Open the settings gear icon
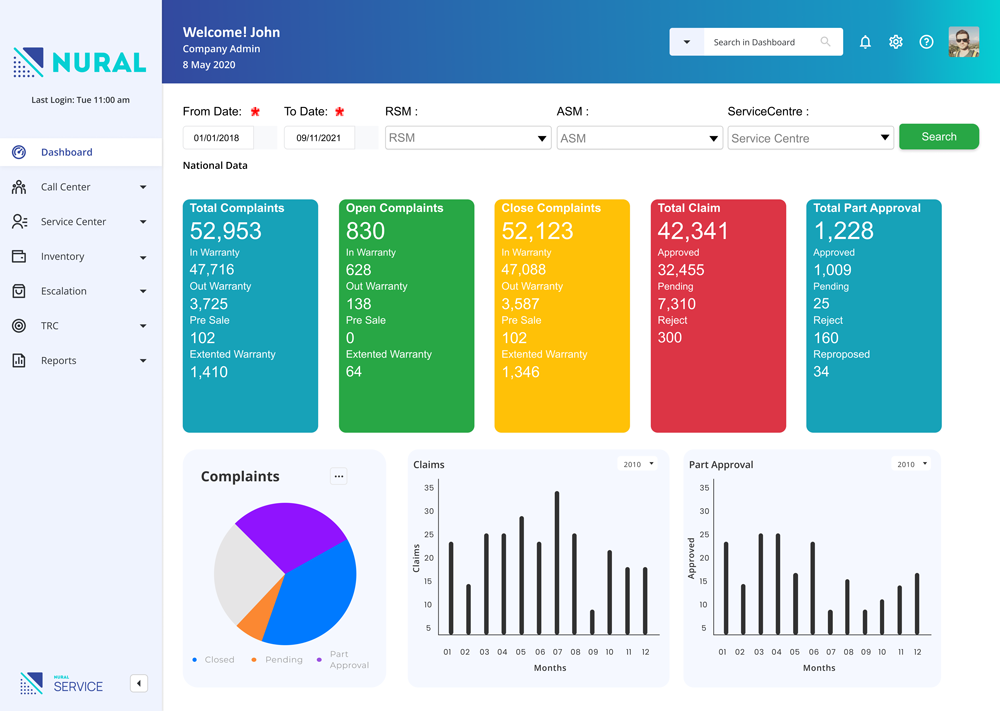The width and height of the screenshot is (1000, 711). pos(896,42)
